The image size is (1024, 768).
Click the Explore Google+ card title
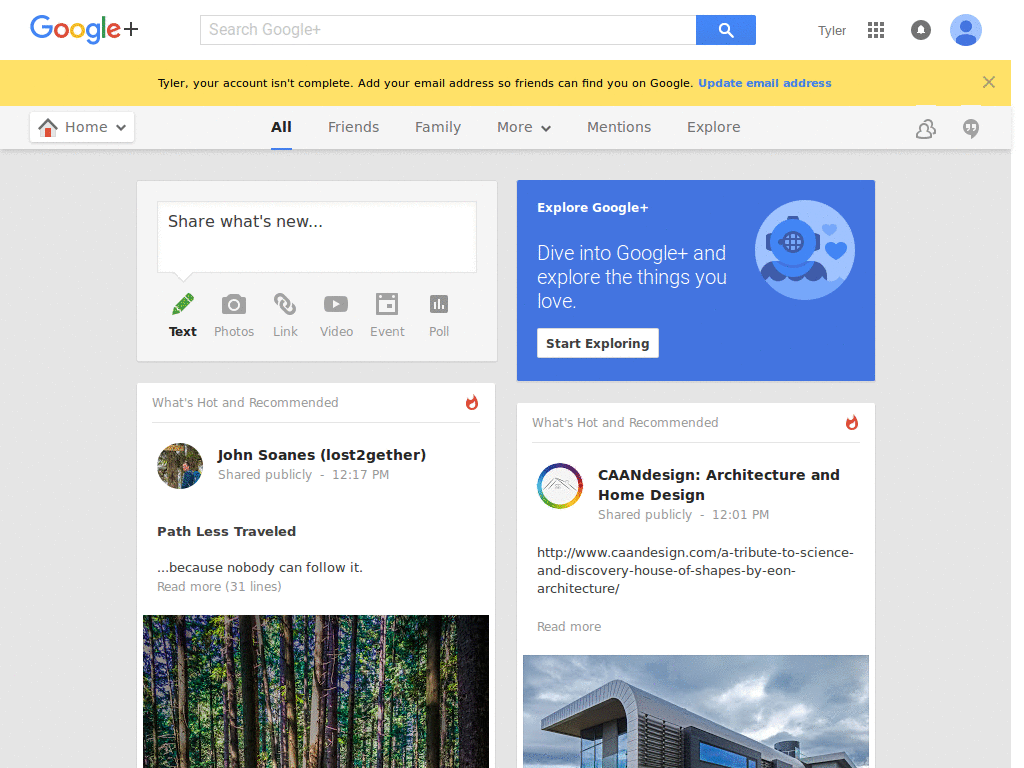coord(592,208)
